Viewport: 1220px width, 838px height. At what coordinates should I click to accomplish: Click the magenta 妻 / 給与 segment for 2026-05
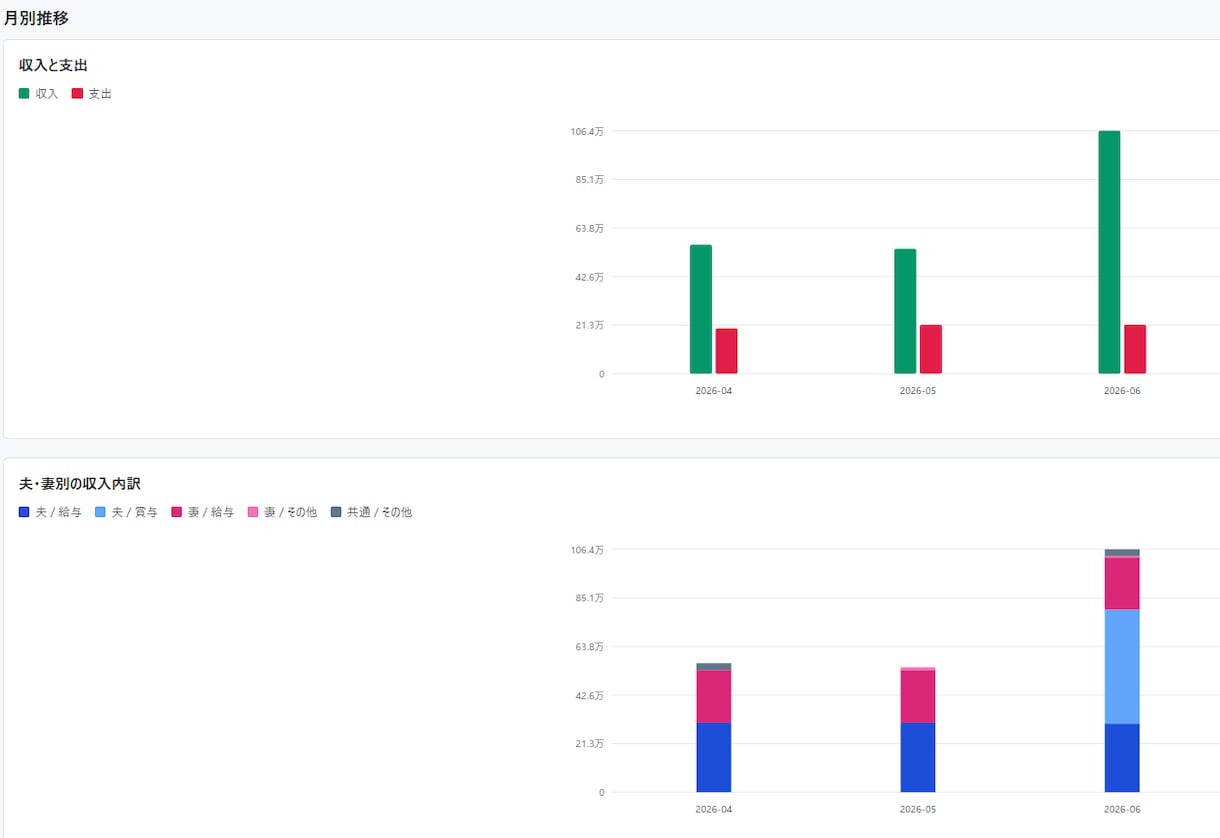coord(918,696)
